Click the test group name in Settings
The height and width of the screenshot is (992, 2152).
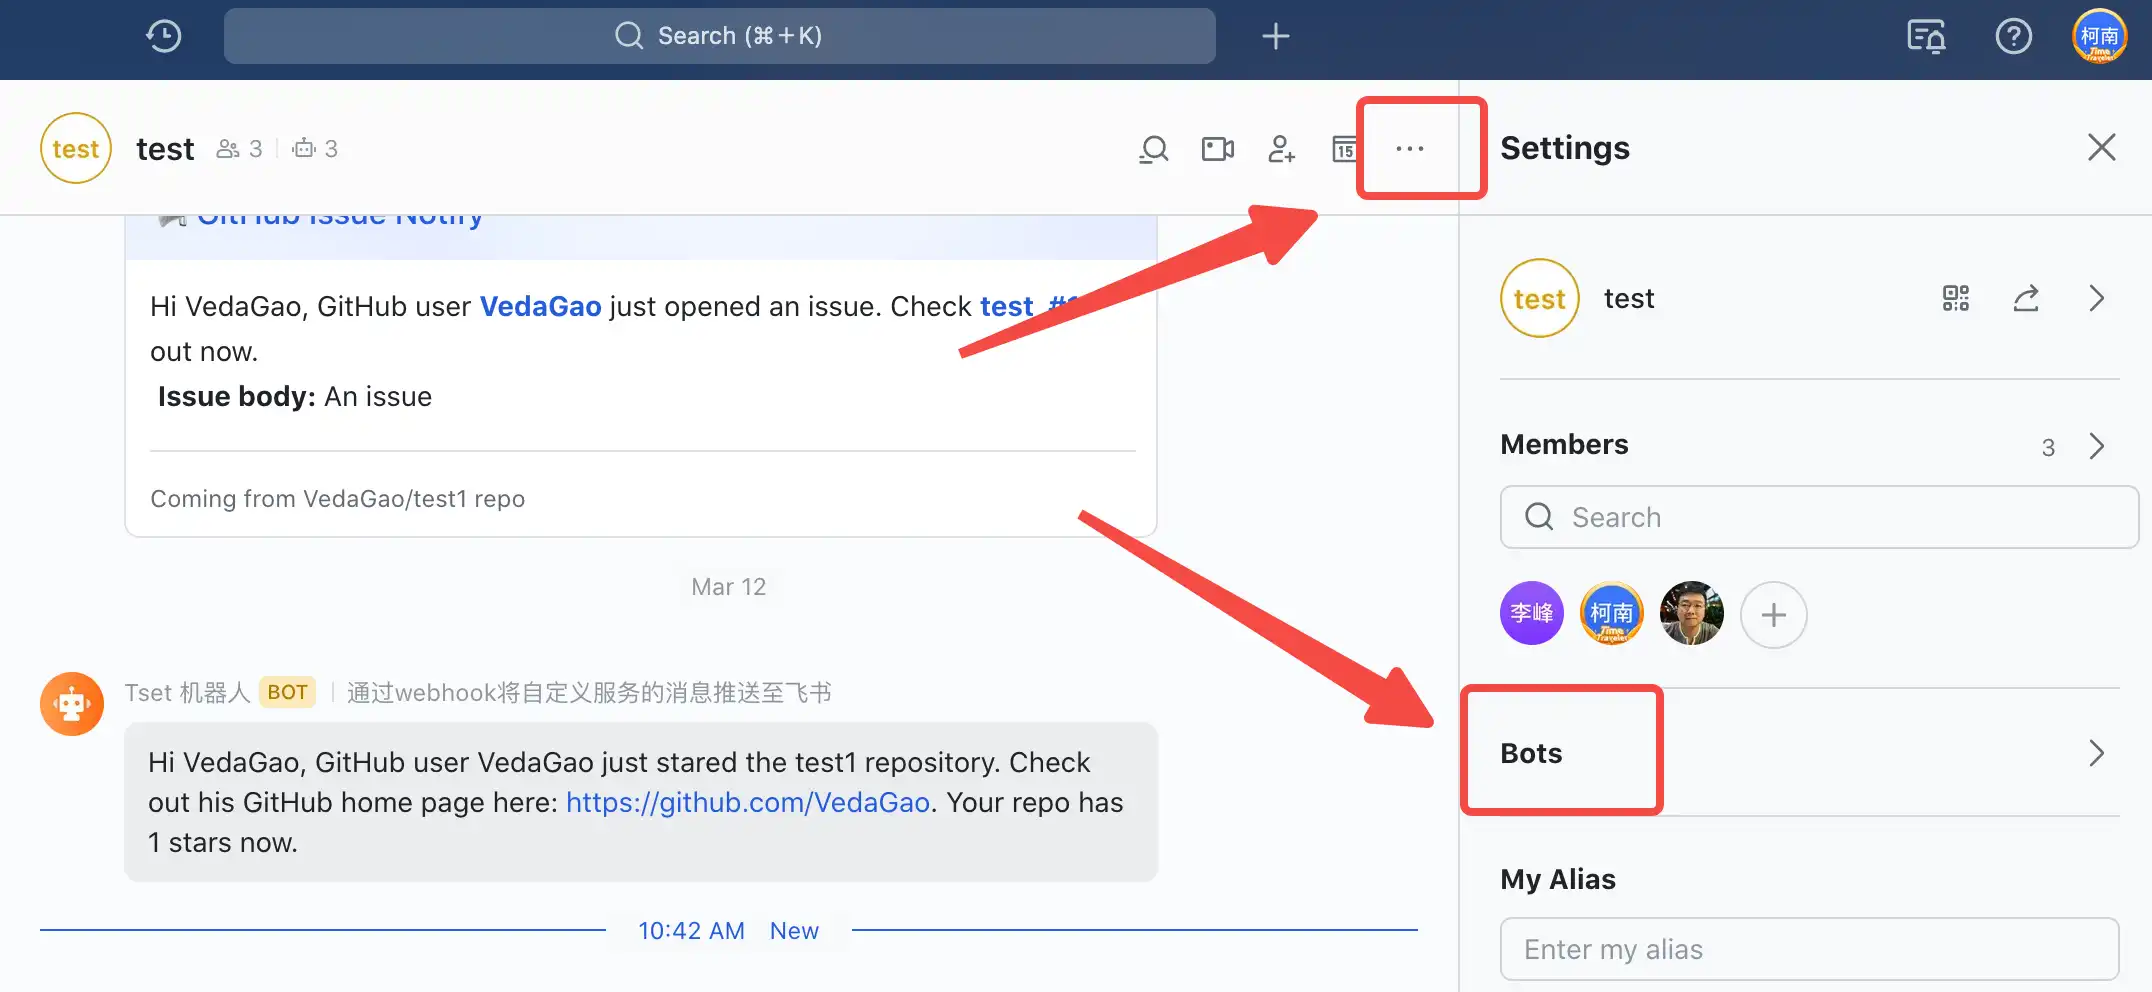[1629, 298]
